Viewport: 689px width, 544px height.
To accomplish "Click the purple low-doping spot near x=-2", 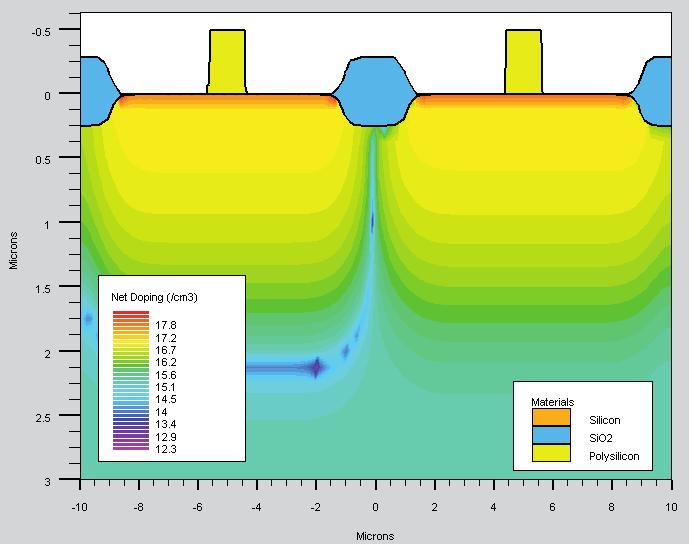I will [316, 367].
